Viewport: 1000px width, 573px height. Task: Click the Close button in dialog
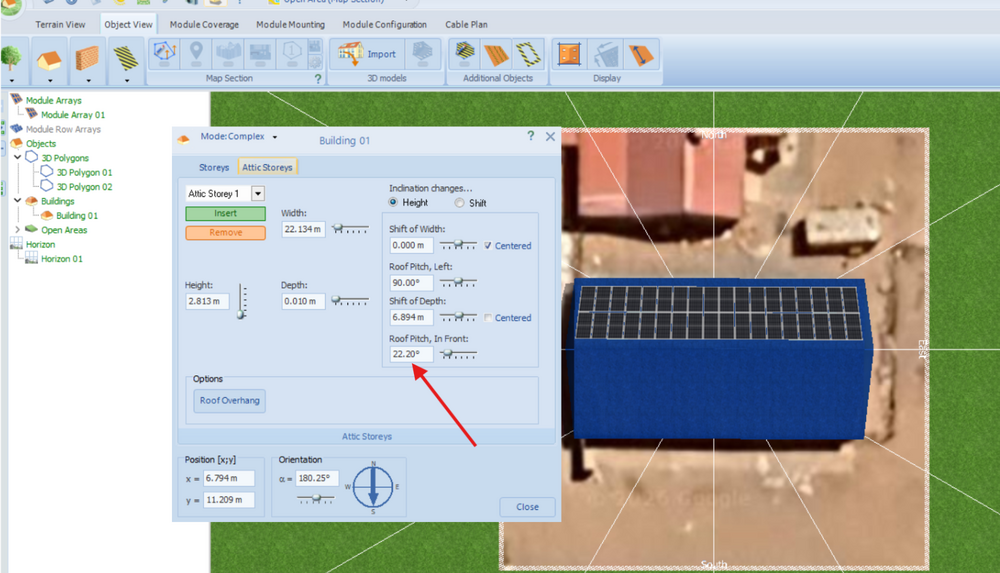527,507
